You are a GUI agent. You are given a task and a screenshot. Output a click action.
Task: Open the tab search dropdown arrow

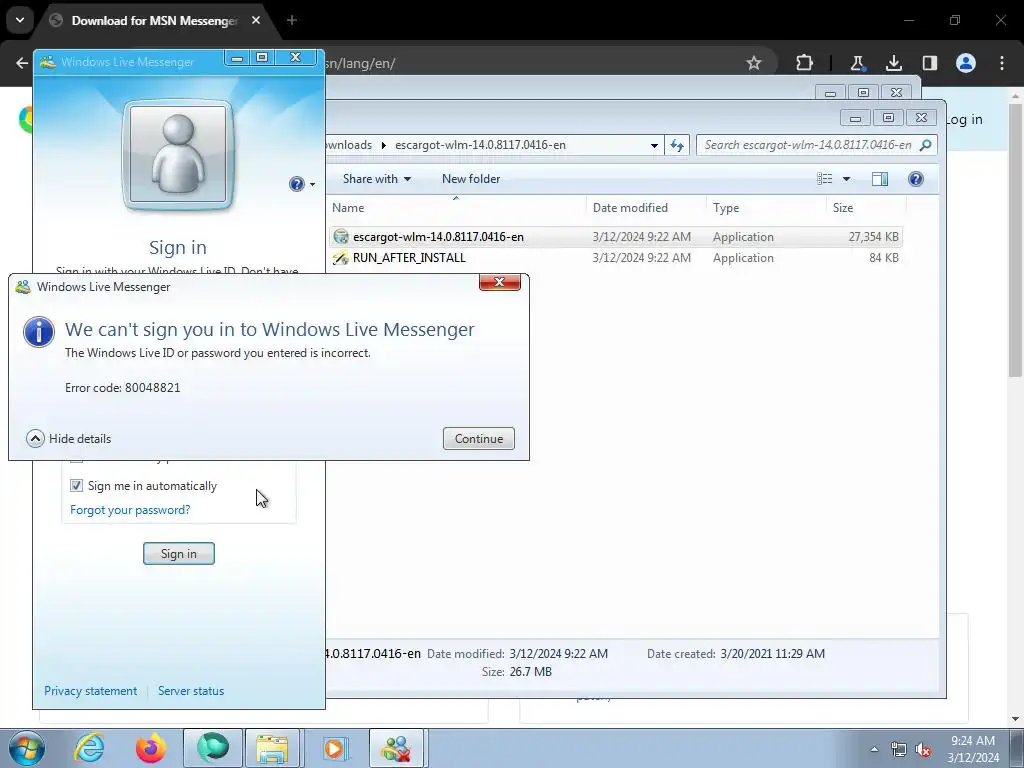pos(20,20)
